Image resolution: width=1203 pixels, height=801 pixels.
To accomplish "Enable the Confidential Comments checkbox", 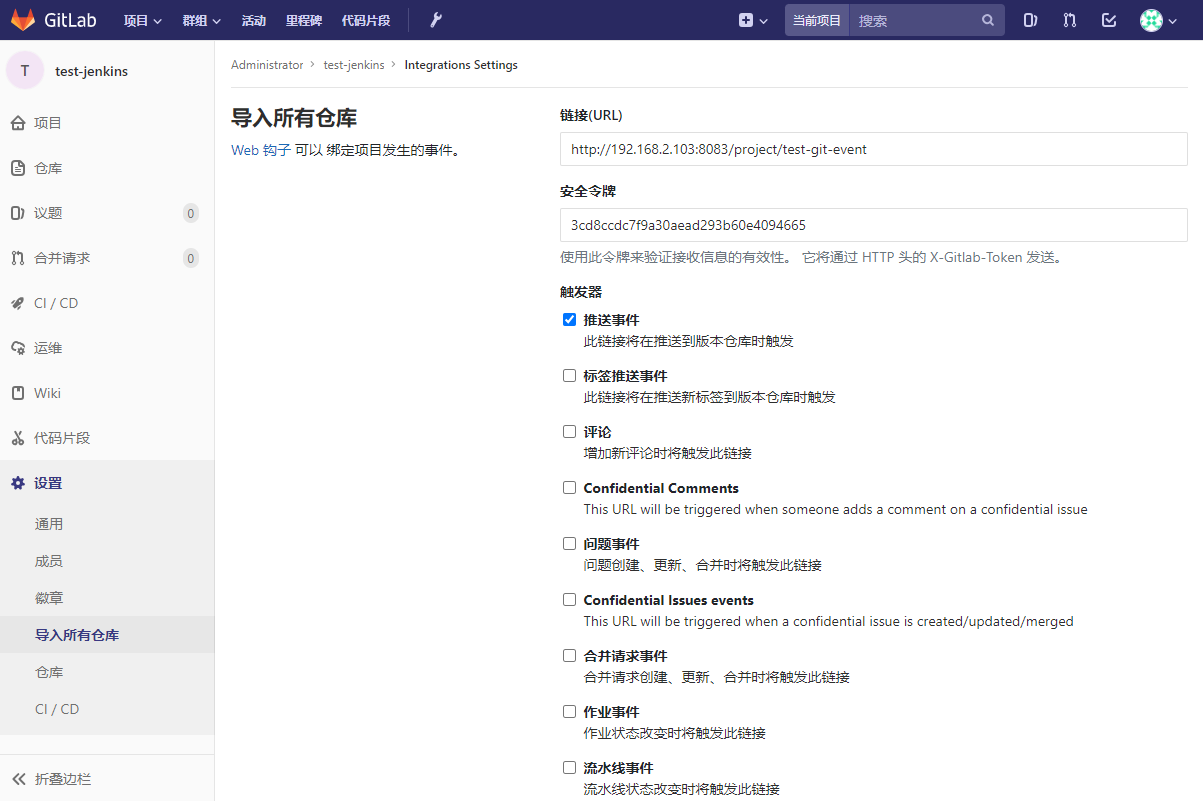I will tap(569, 488).
